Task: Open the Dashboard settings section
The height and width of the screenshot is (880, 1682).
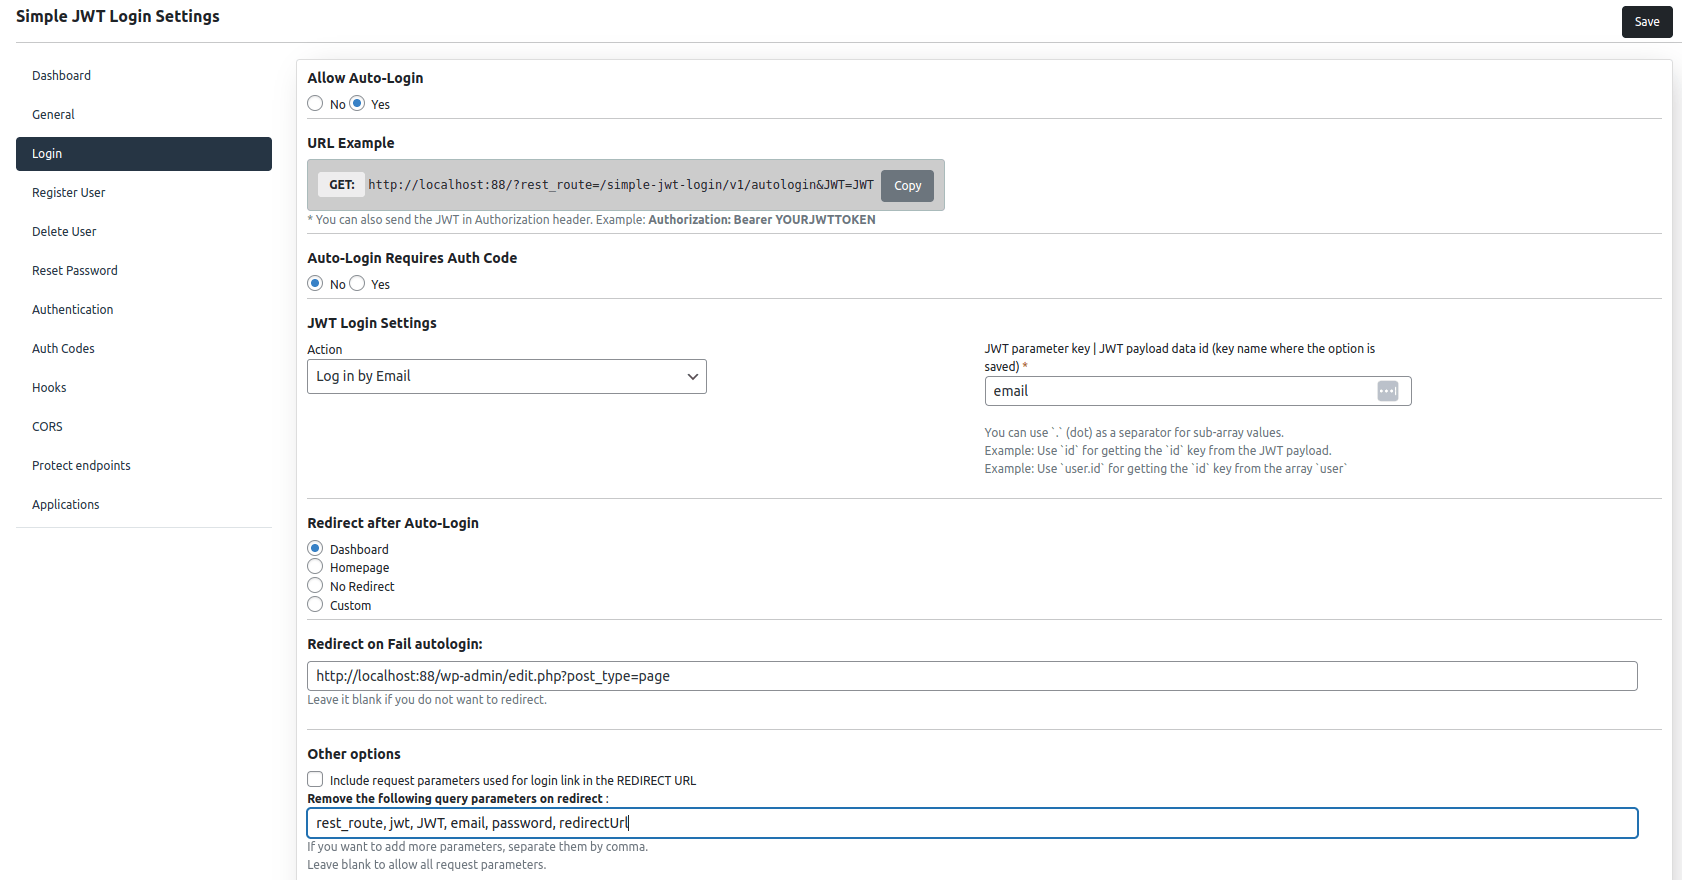Action: [x=144, y=76]
